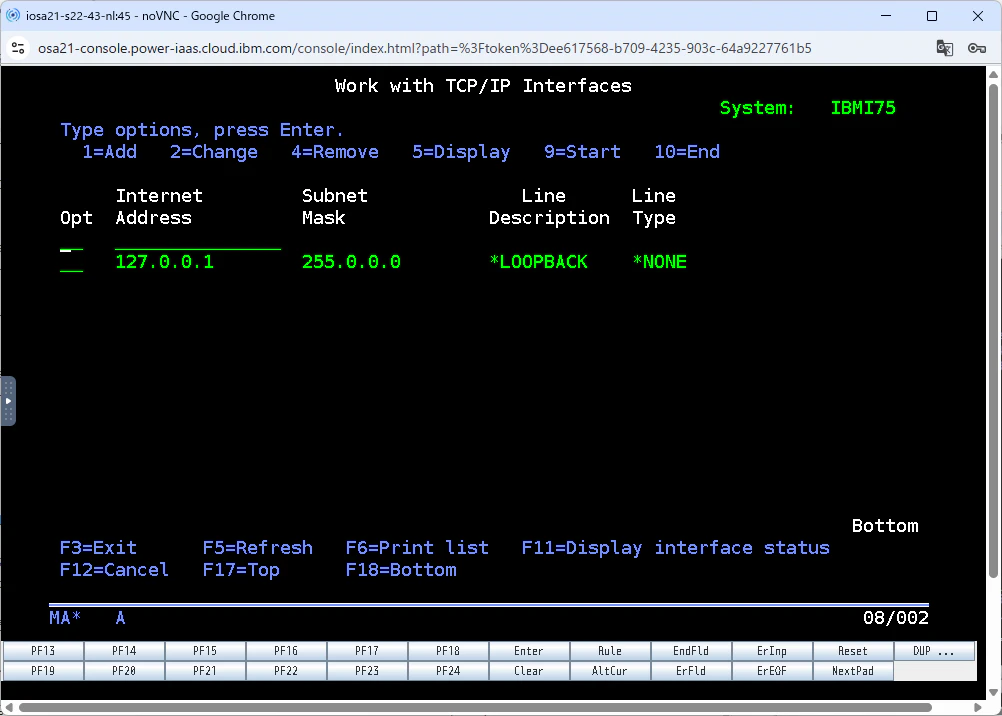Click the IBMI75 system name
This screenshot has width=1002, height=716.
(863, 108)
